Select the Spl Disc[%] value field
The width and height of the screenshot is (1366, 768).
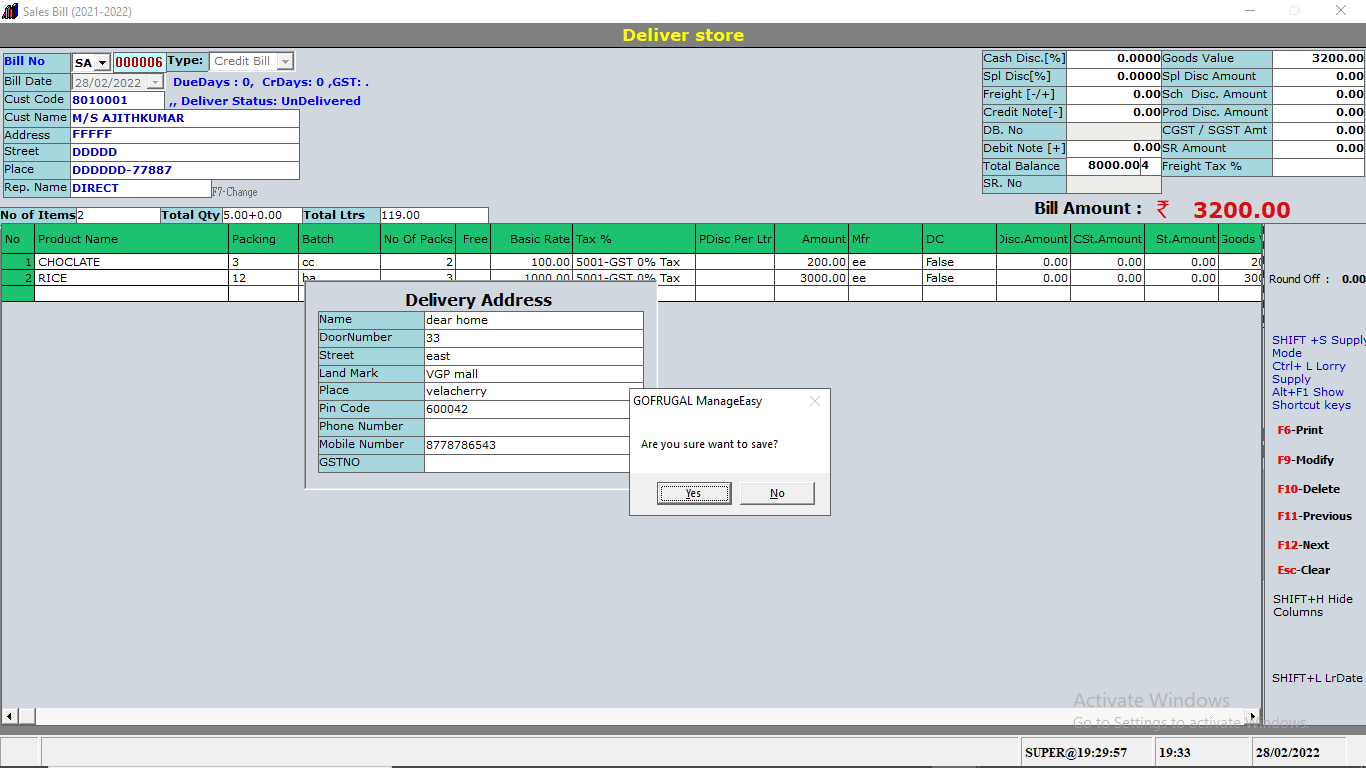(1114, 77)
